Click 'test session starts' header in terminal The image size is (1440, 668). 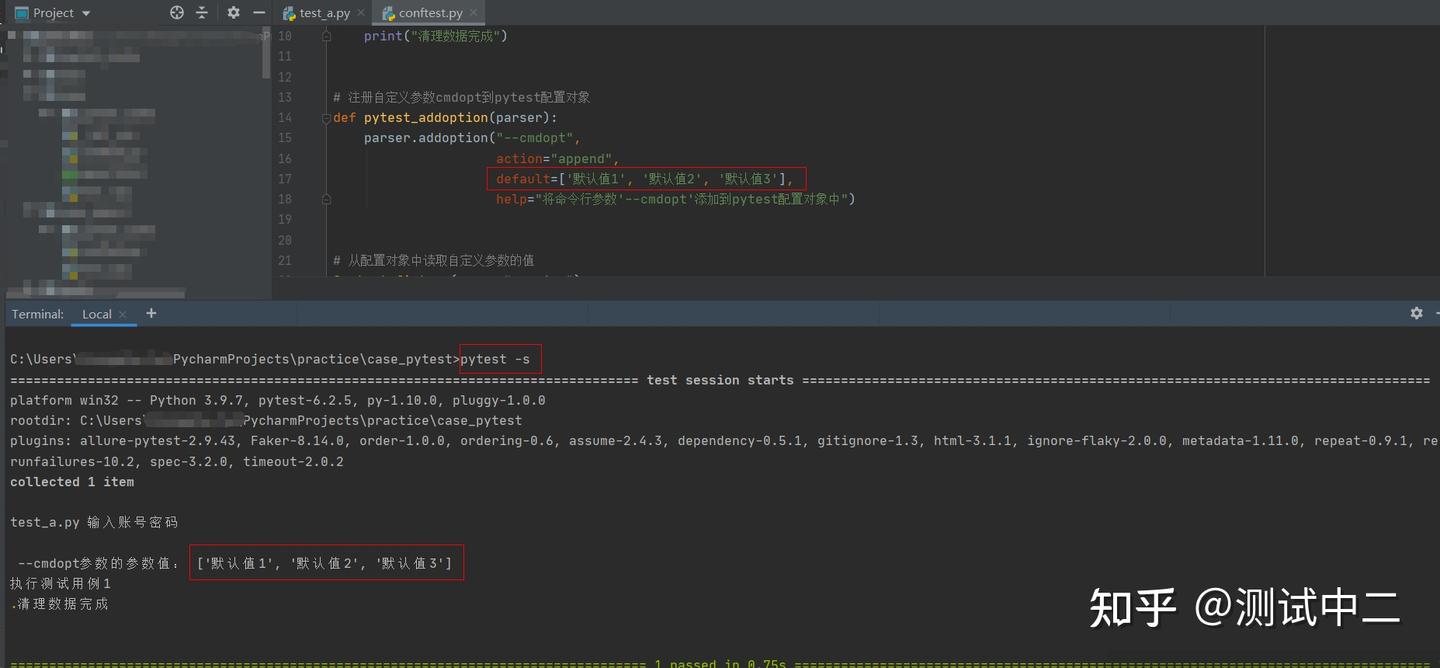[x=720, y=380]
